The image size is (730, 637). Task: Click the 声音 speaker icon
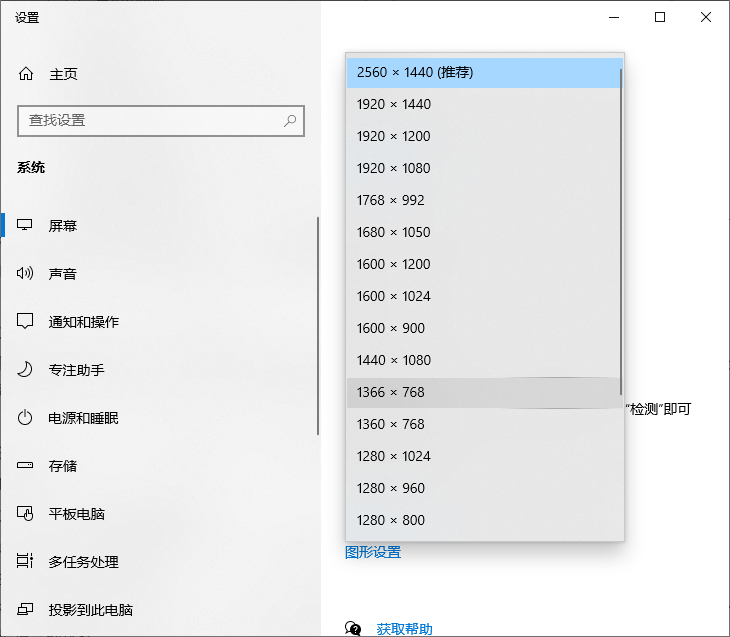click(25, 273)
